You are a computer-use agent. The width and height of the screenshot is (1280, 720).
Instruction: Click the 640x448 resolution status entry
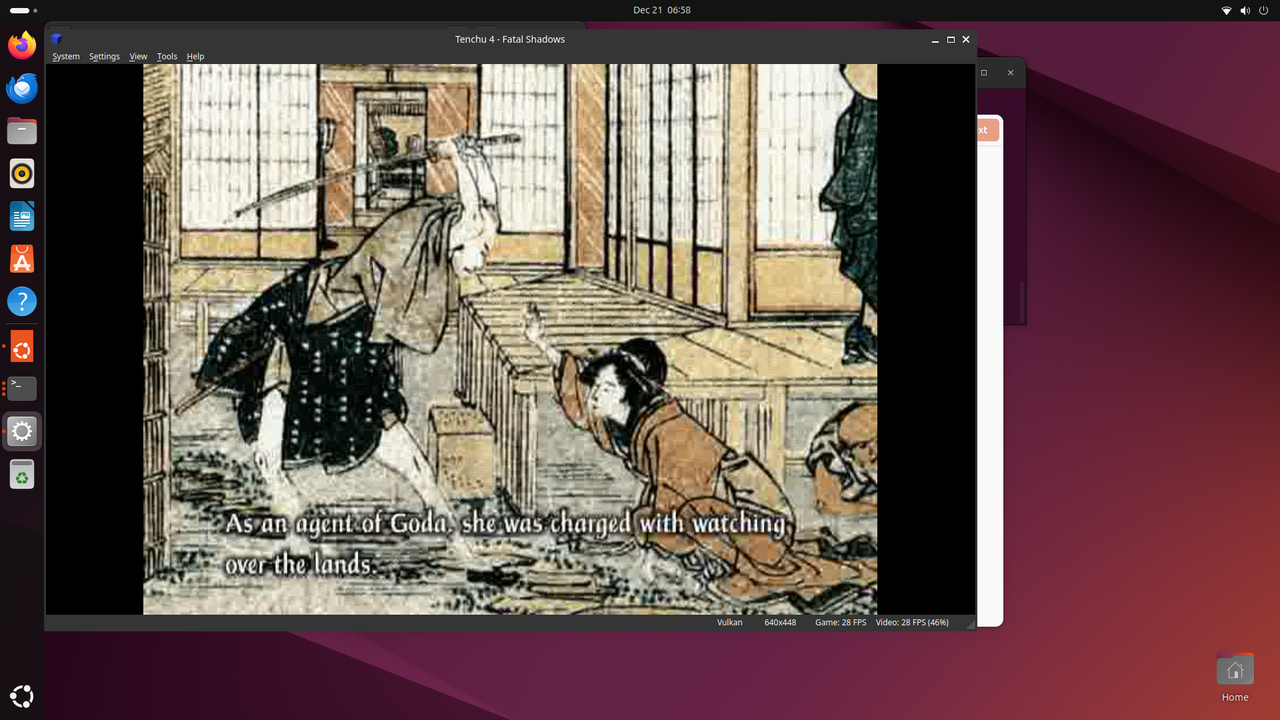pyautogui.click(x=780, y=622)
